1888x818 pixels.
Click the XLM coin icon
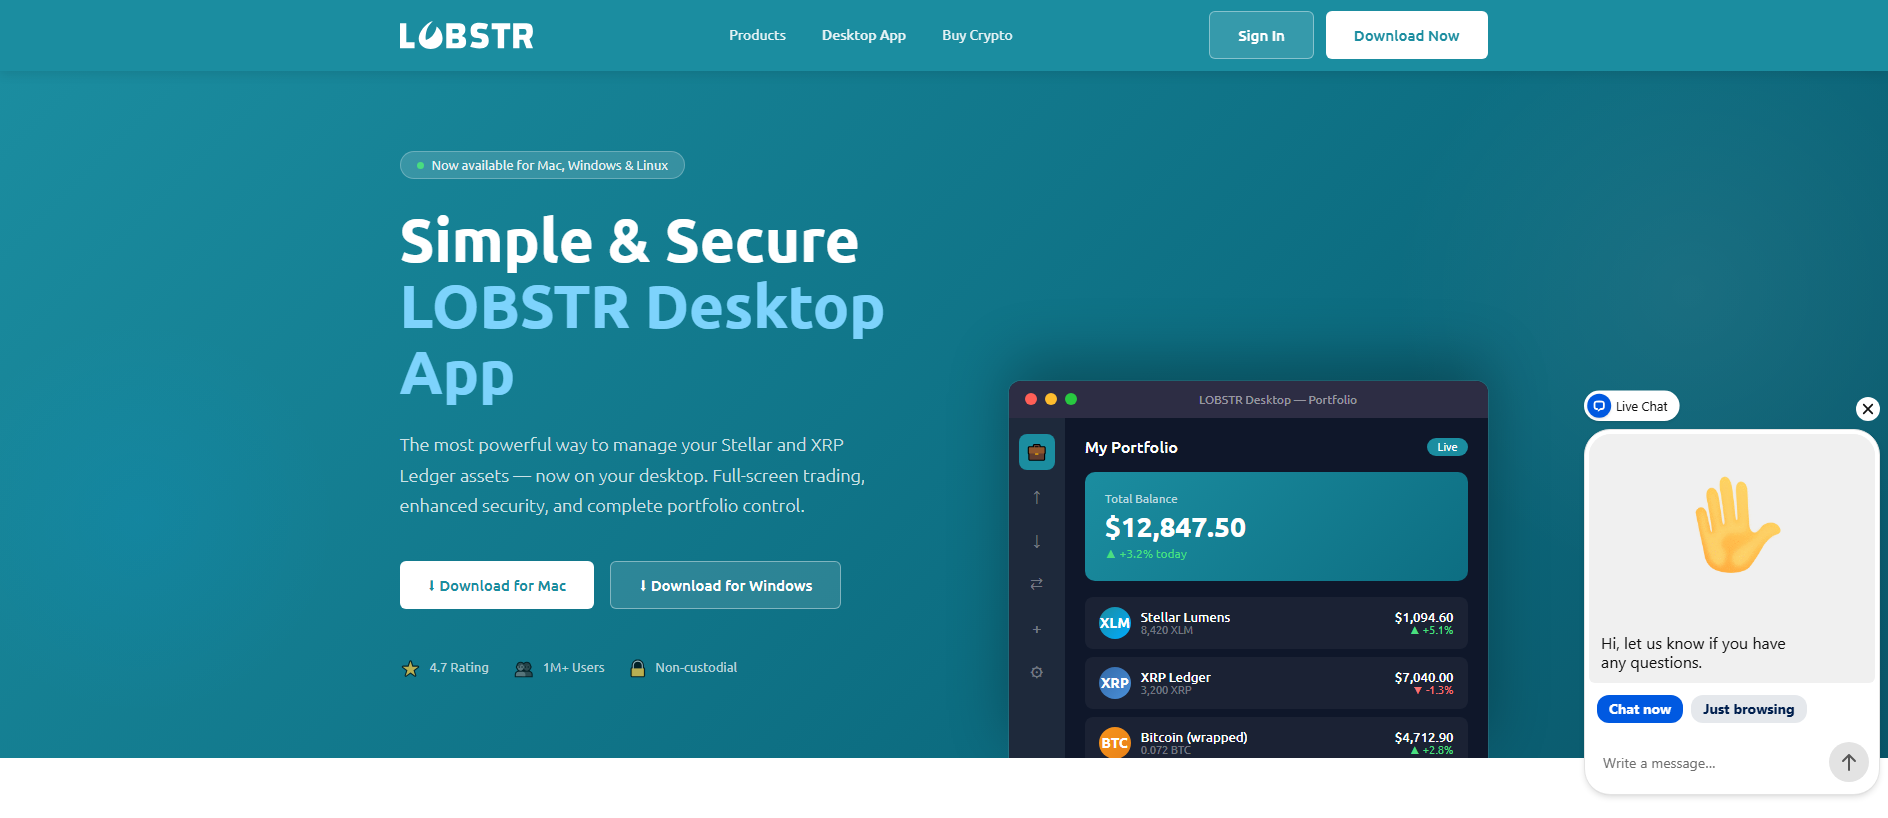(1115, 623)
